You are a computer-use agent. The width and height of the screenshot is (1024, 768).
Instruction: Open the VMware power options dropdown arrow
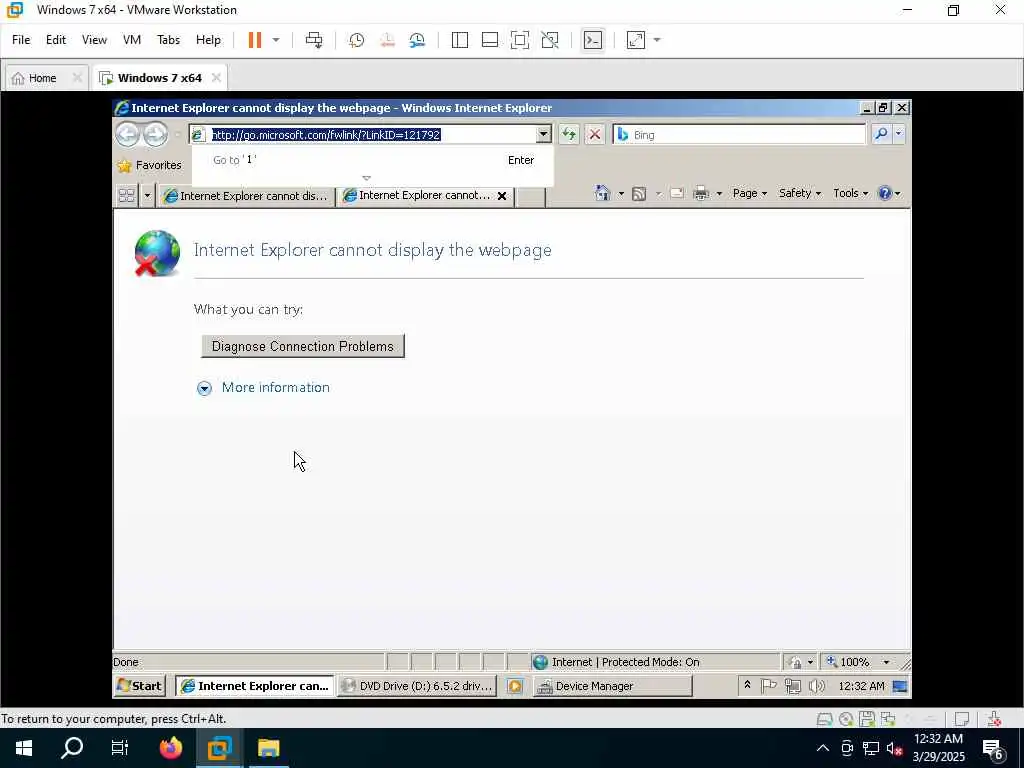click(x=276, y=40)
